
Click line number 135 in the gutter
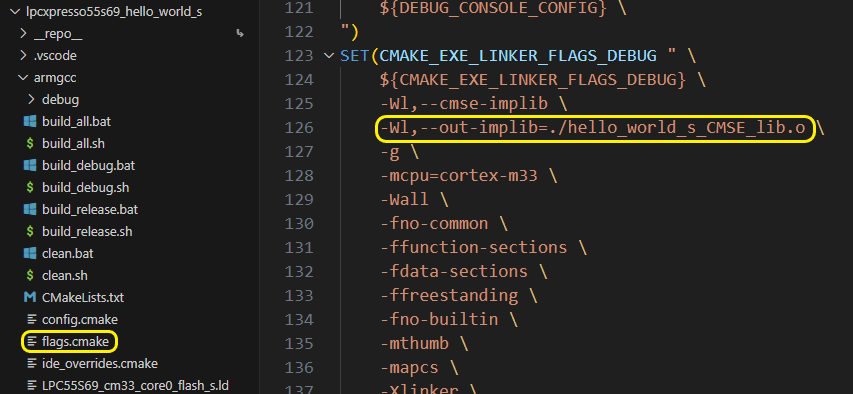tap(299, 343)
